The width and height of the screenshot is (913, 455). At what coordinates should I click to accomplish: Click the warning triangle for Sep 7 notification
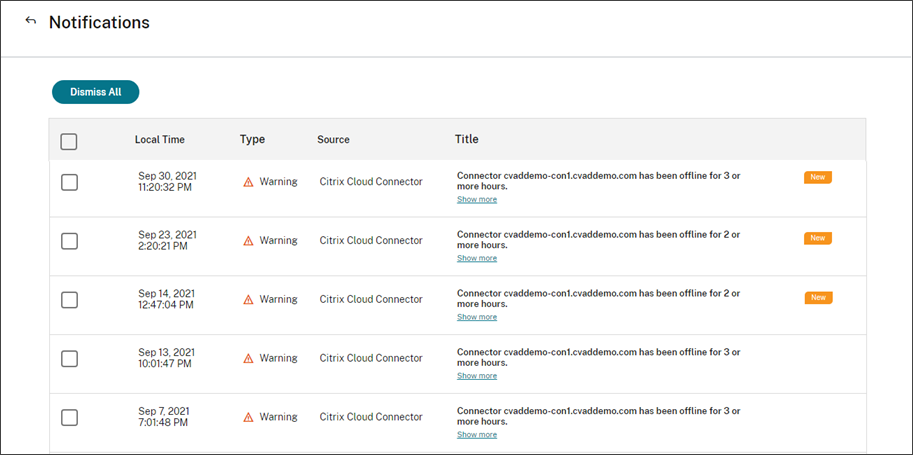point(248,417)
